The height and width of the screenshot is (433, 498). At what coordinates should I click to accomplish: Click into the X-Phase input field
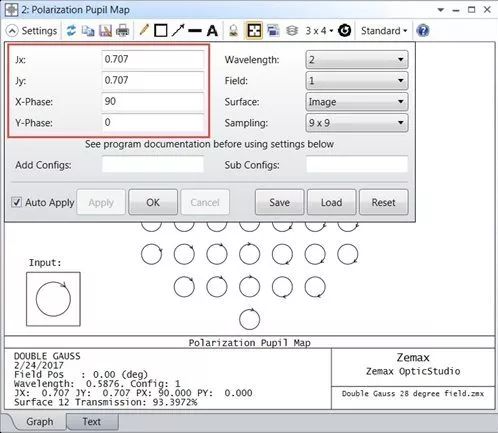153,102
